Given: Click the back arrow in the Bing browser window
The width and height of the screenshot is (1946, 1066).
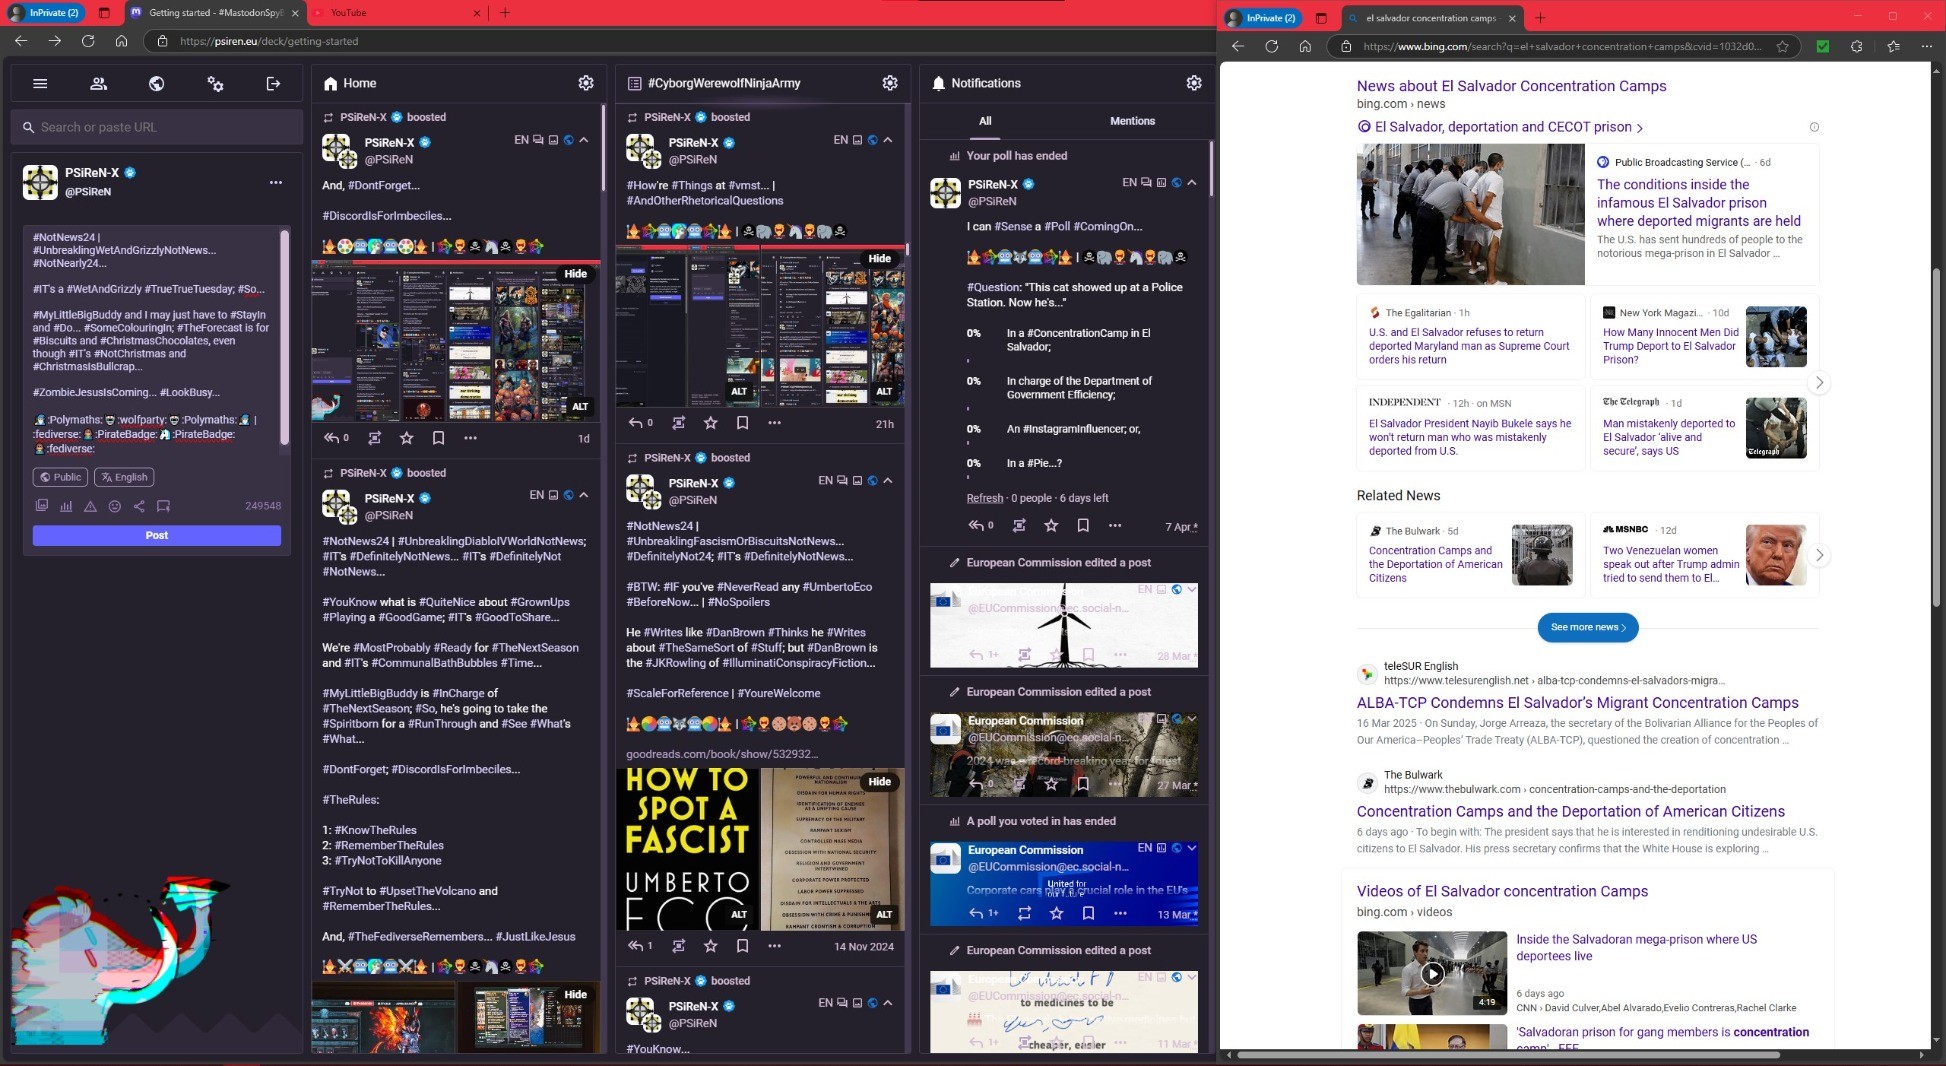Looking at the screenshot, I should (x=1238, y=46).
